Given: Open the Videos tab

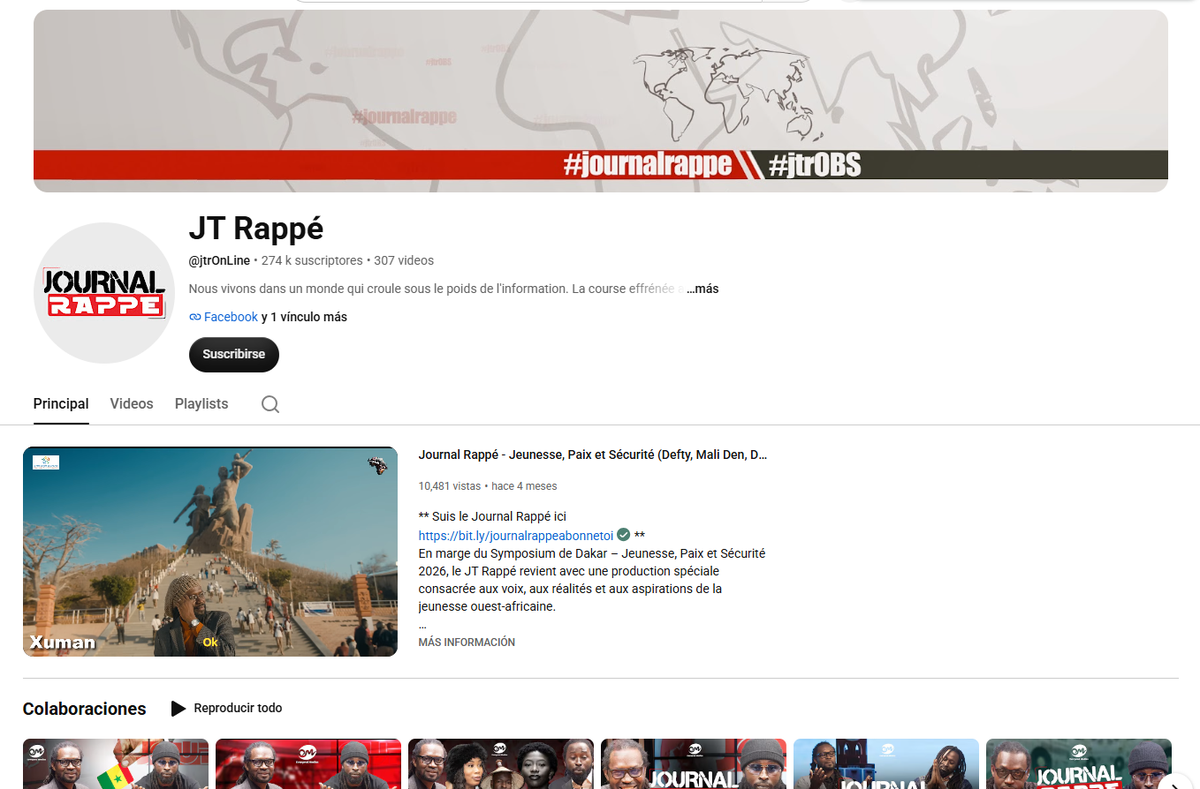Looking at the screenshot, I should click(132, 404).
